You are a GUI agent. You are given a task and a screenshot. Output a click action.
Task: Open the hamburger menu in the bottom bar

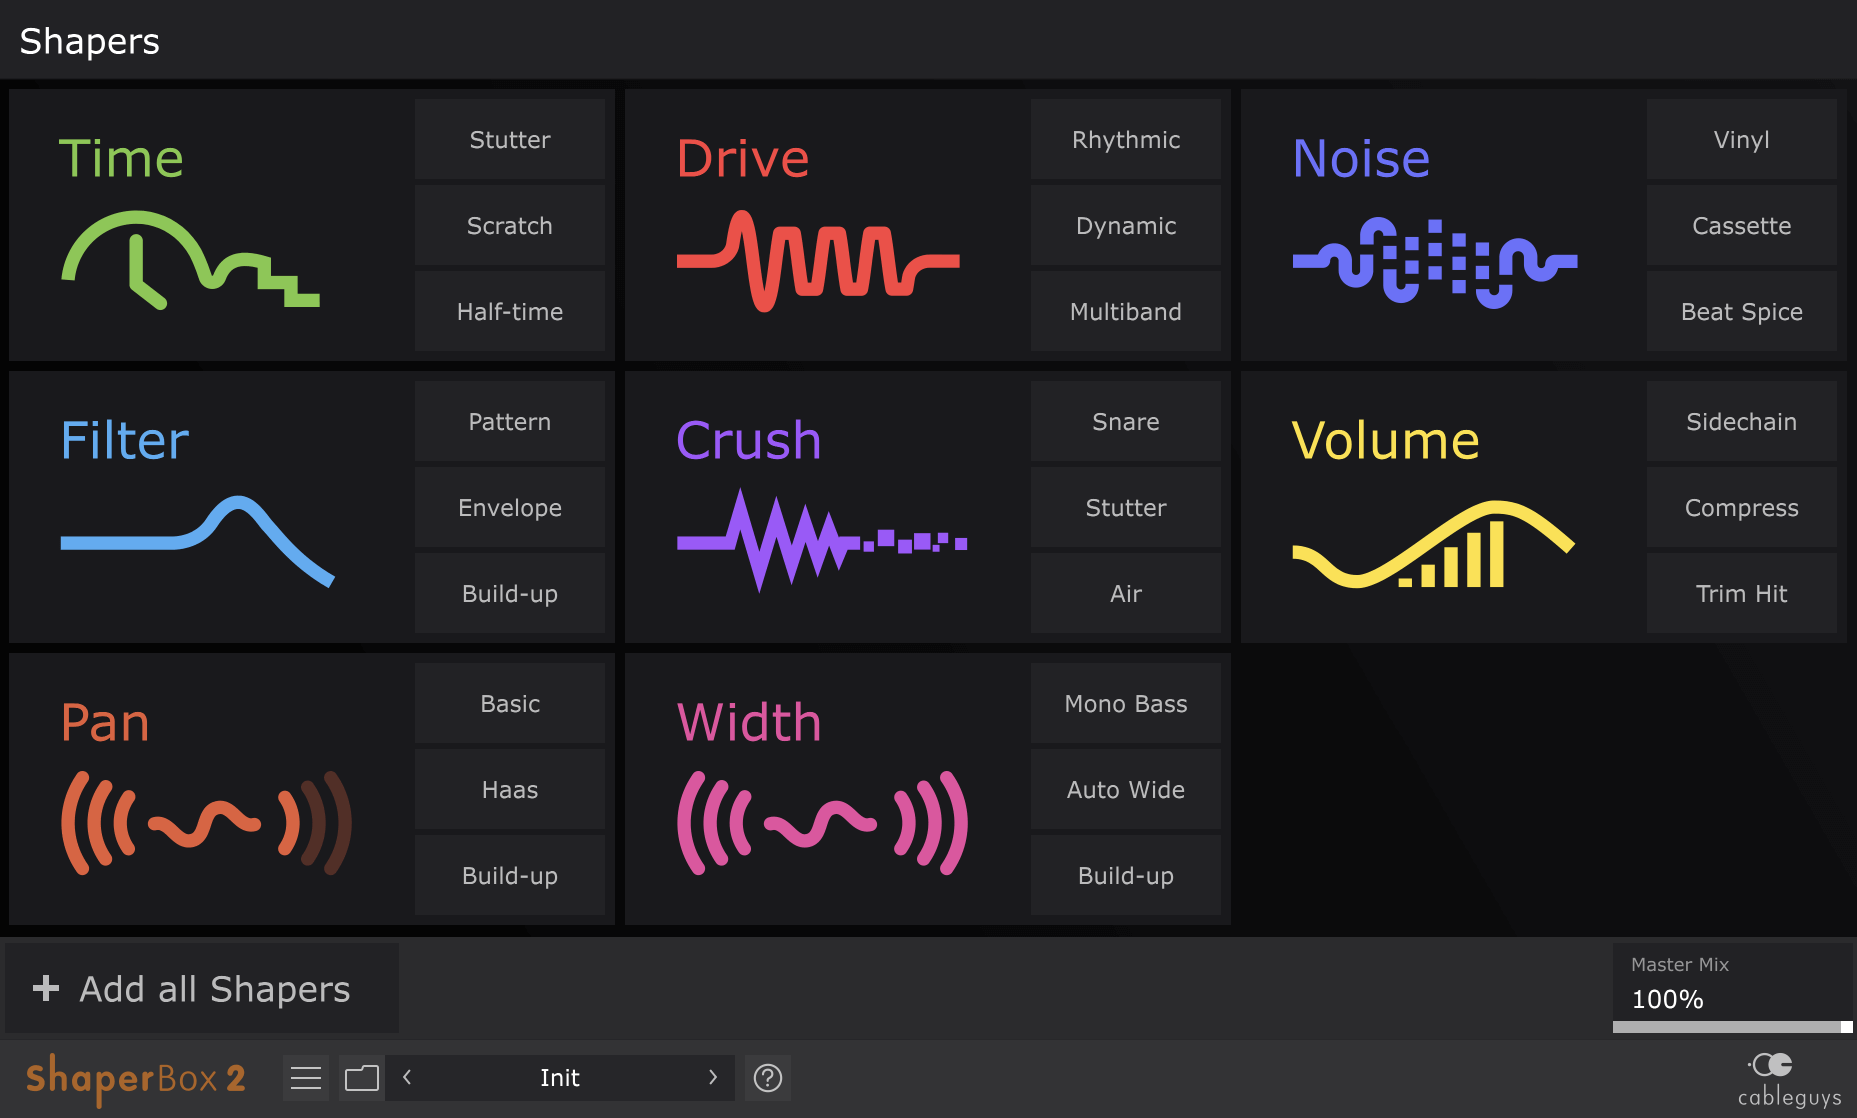coord(306,1078)
